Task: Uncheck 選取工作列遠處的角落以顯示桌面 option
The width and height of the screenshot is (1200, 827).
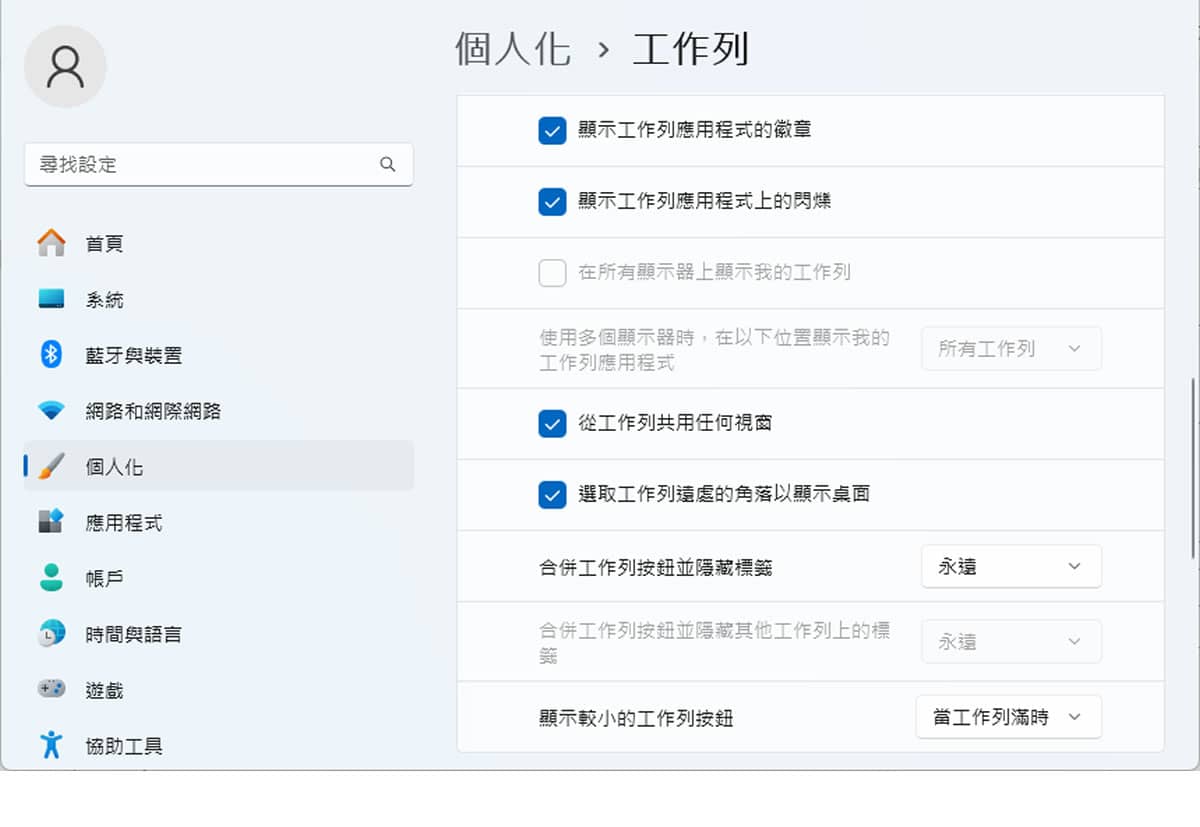Action: pos(552,495)
